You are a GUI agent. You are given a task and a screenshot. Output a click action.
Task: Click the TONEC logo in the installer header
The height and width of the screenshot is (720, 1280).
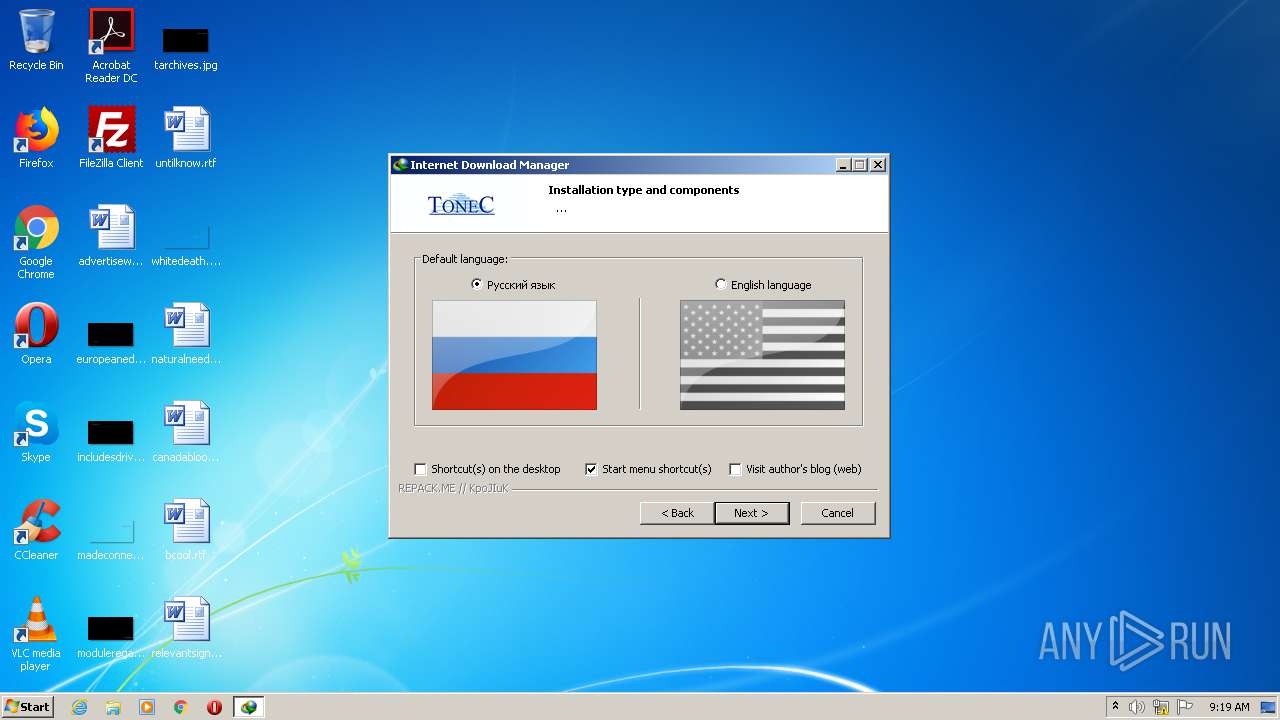tap(461, 205)
